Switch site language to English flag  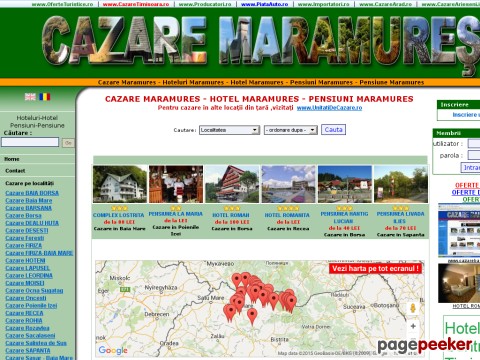pyautogui.click(x=30, y=97)
